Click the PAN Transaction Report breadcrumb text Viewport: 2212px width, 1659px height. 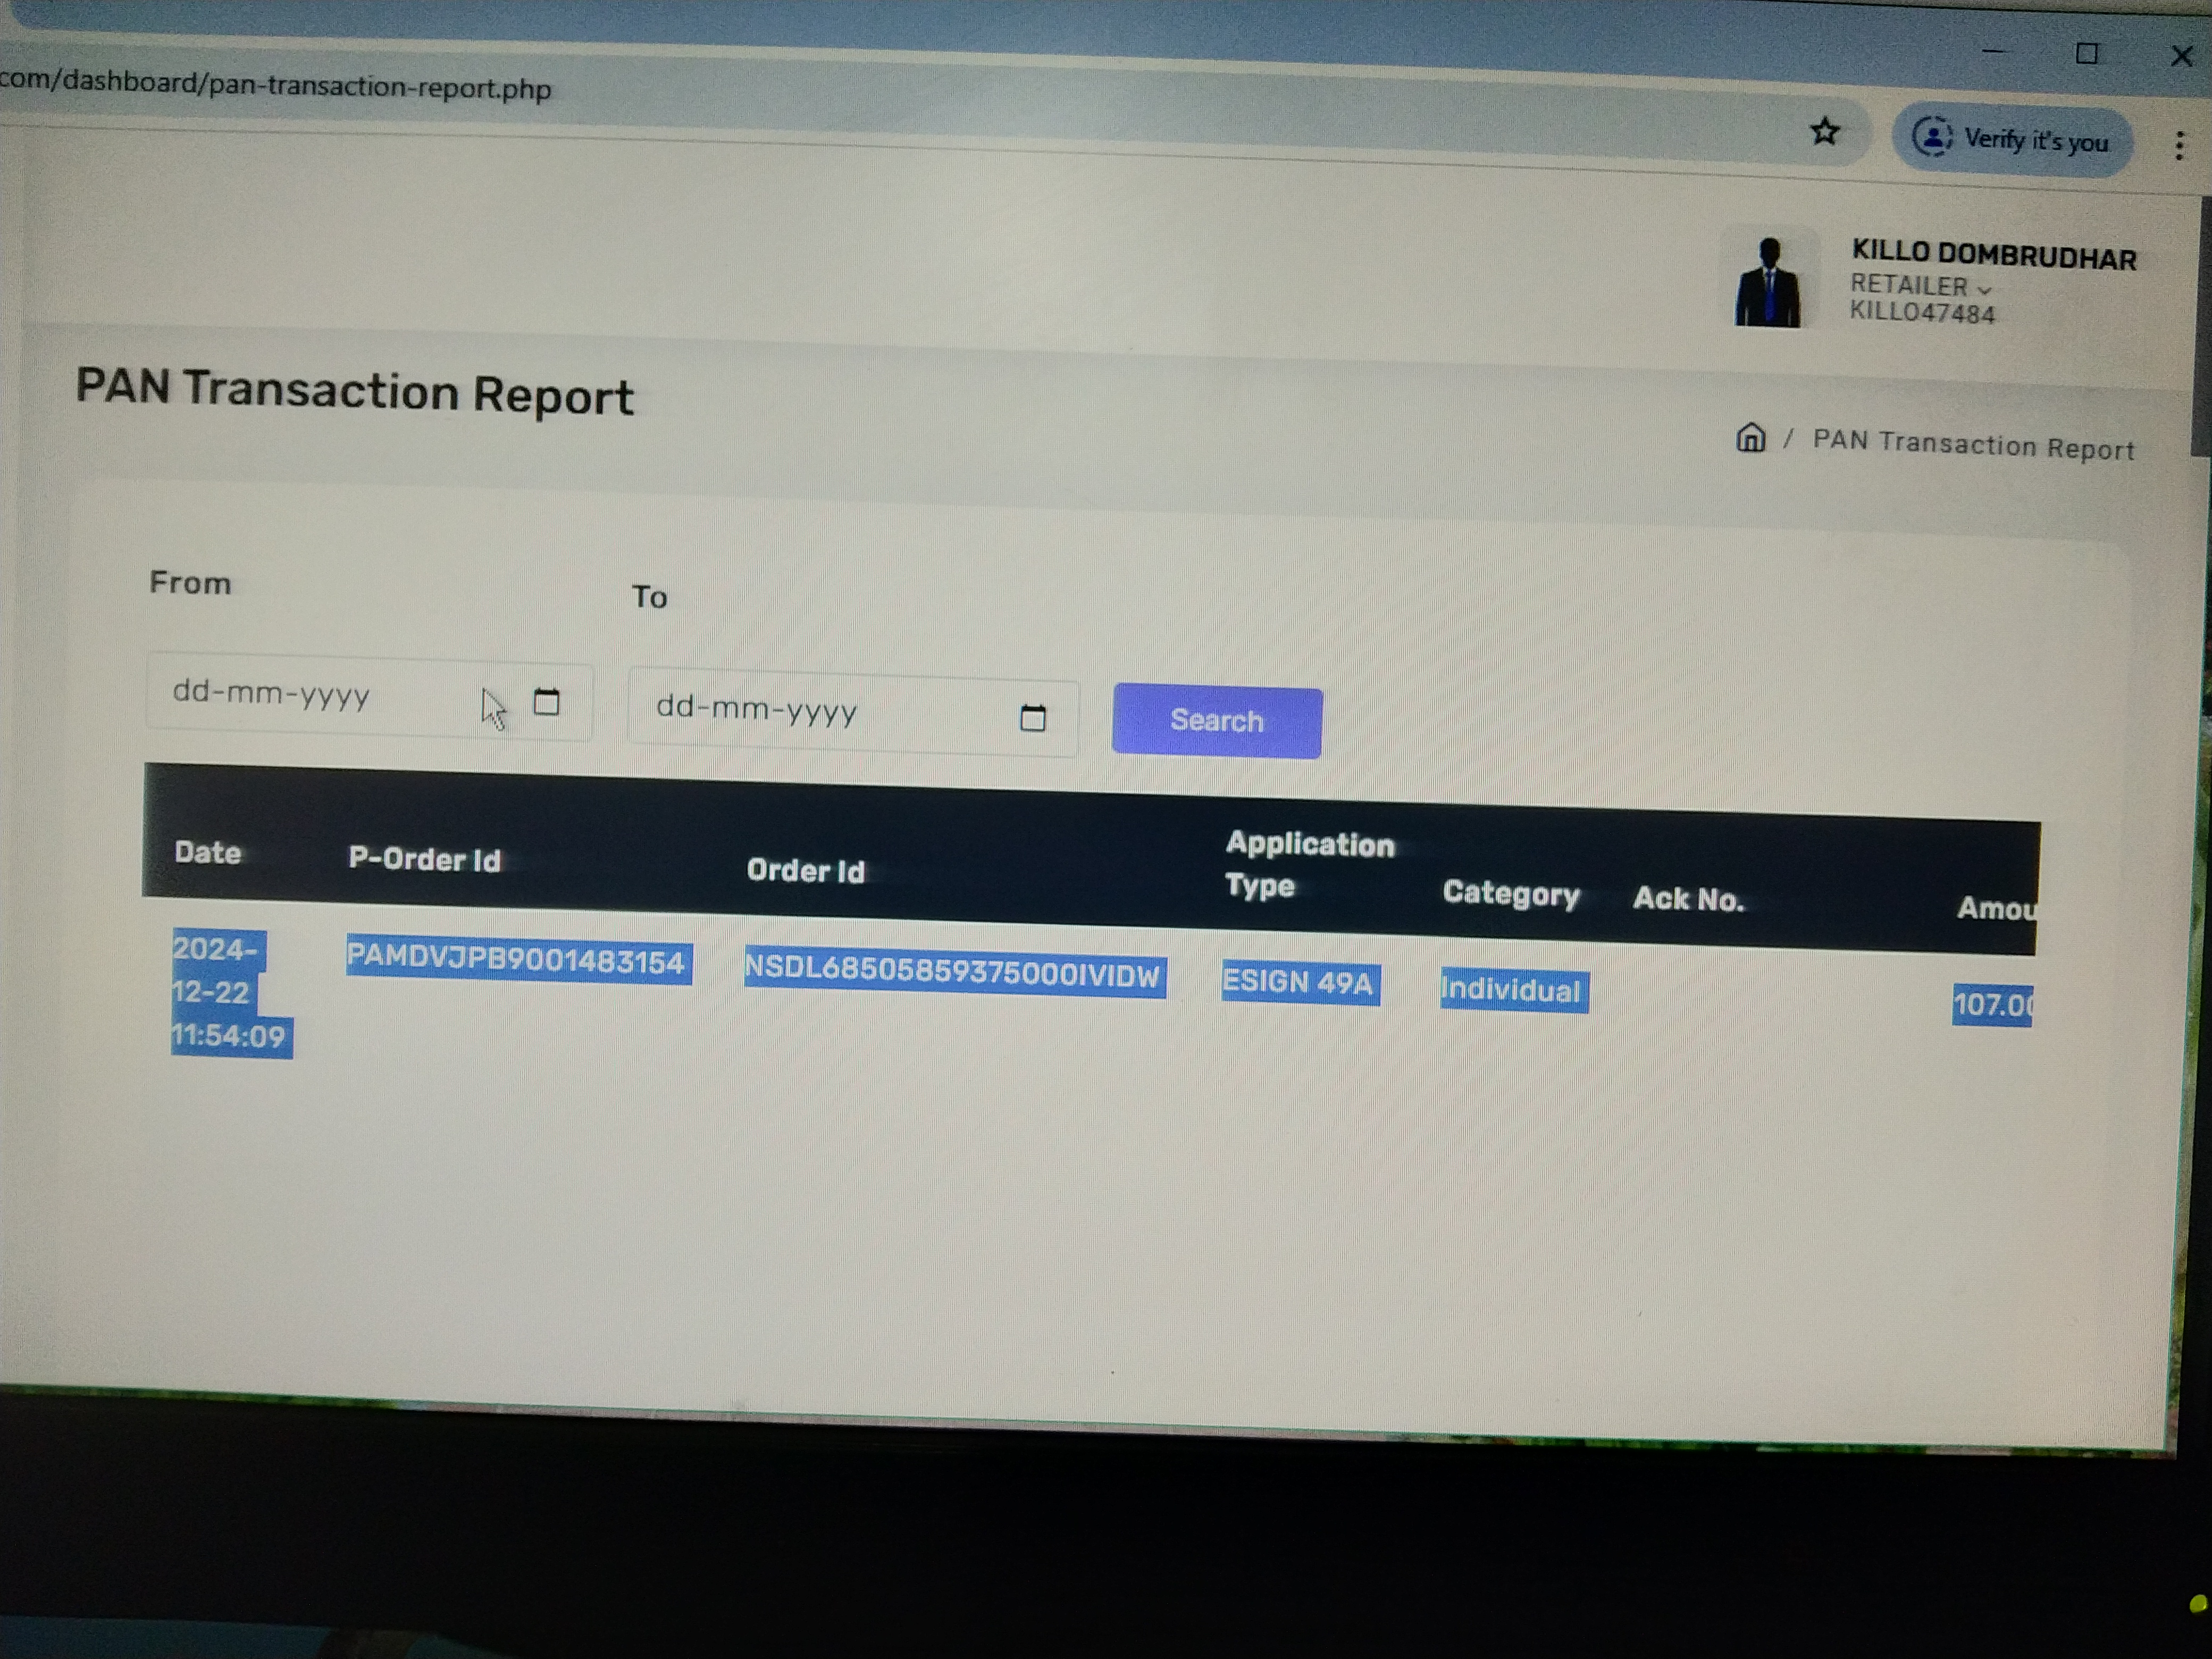[1973, 446]
